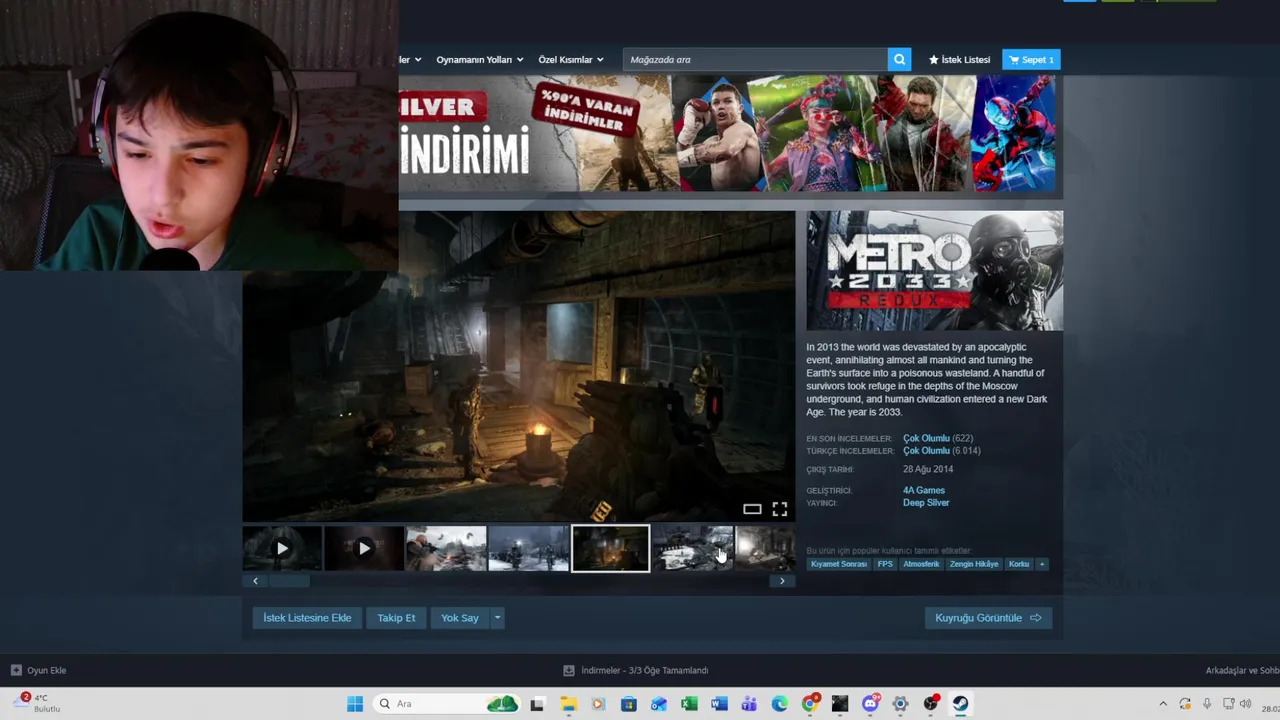Open the Yok Say dropdown arrow

(497, 618)
